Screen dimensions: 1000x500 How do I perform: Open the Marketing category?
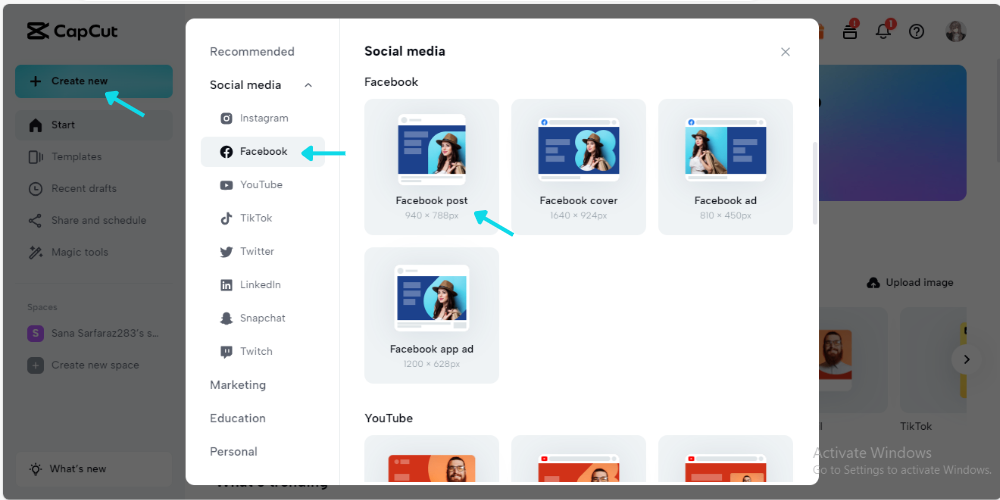coord(238,385)
